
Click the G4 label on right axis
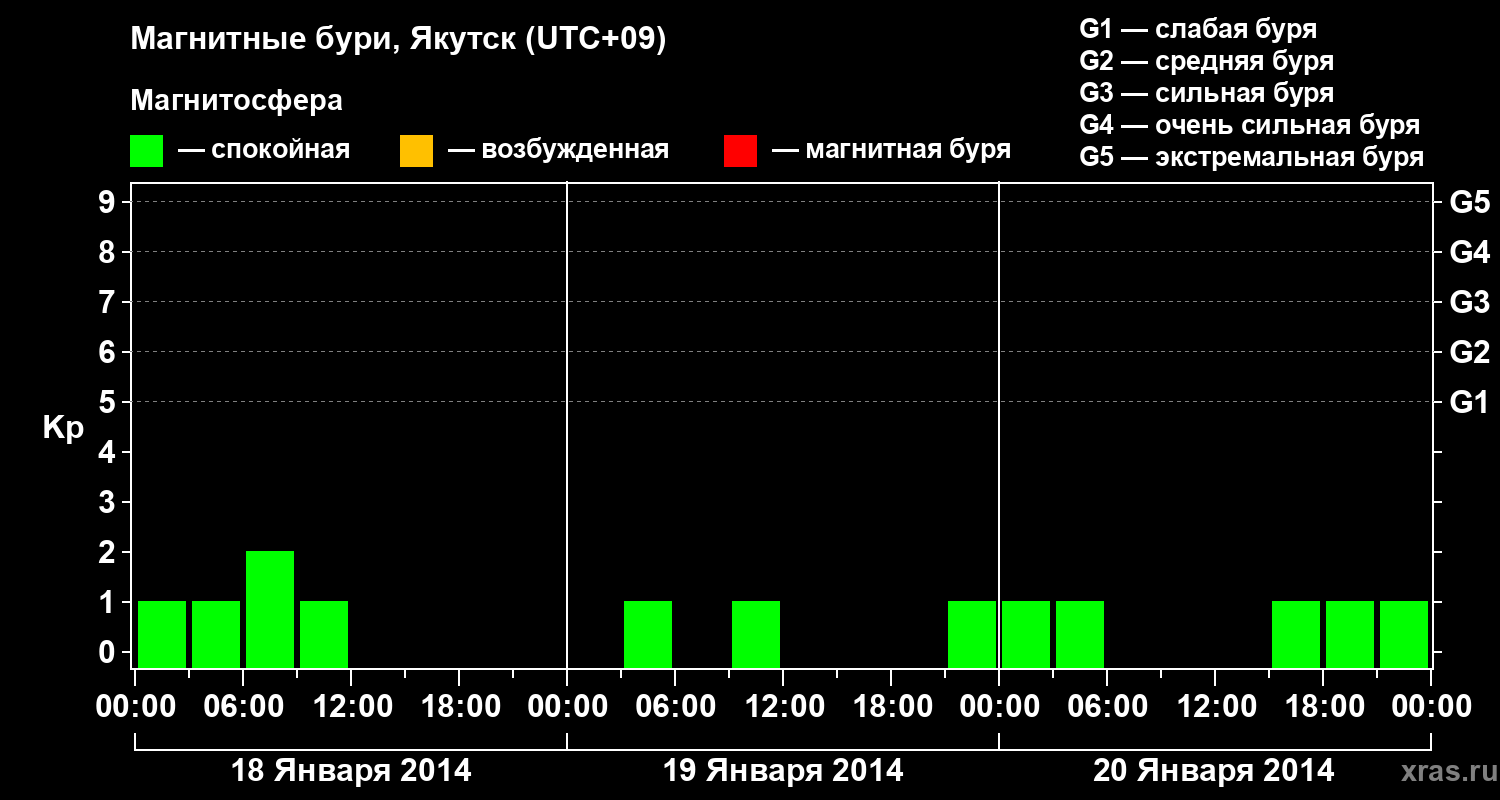(1469, 252)
